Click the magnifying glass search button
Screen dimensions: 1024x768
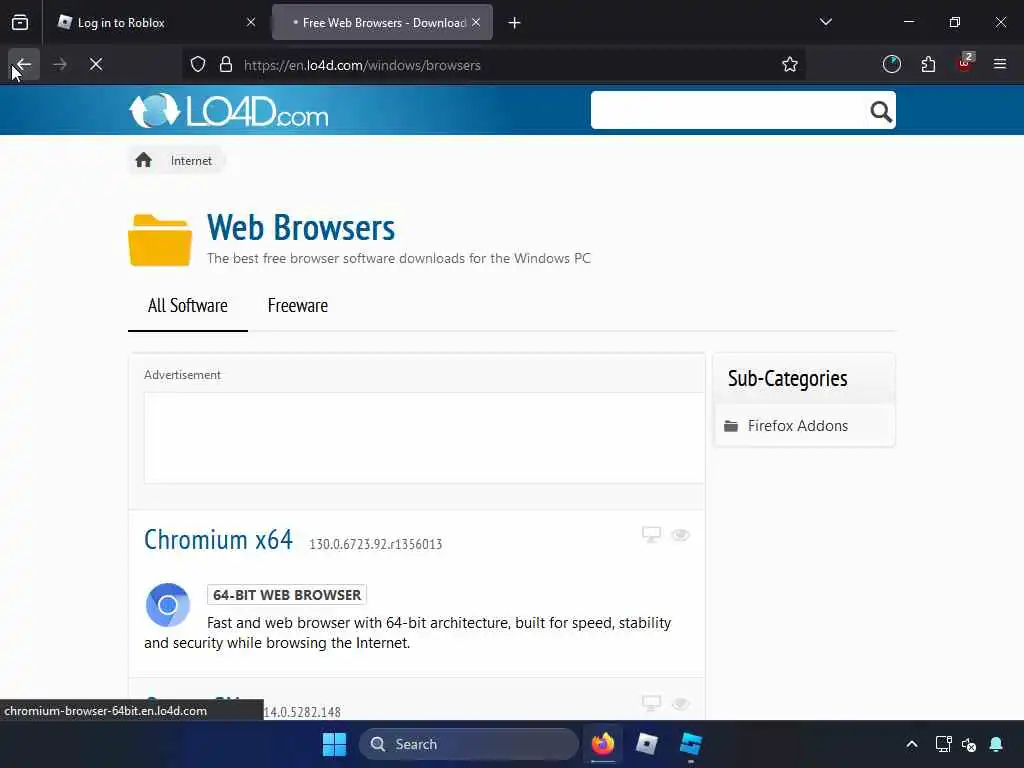point(880,112)
